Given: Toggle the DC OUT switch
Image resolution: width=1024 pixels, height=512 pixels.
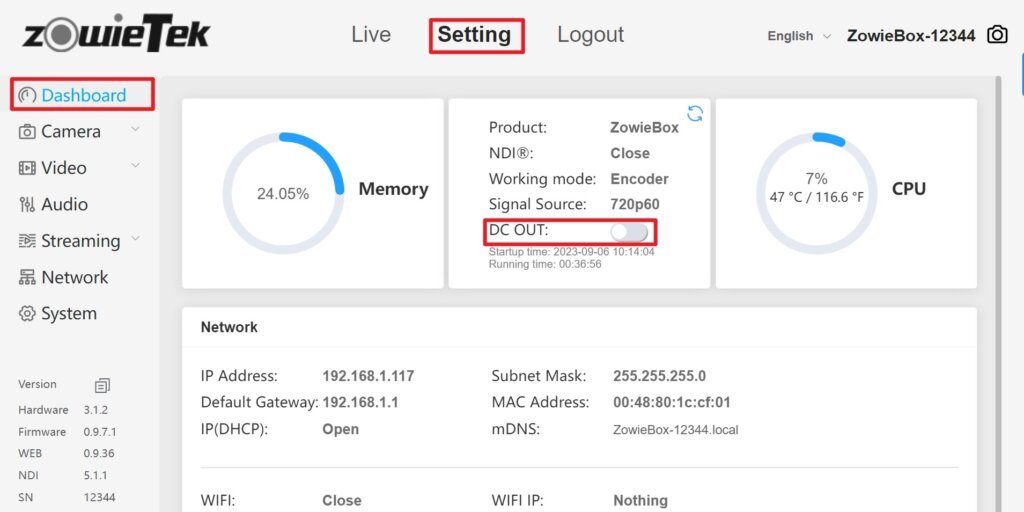Looking at the screenshot, I should coord(630,232).
